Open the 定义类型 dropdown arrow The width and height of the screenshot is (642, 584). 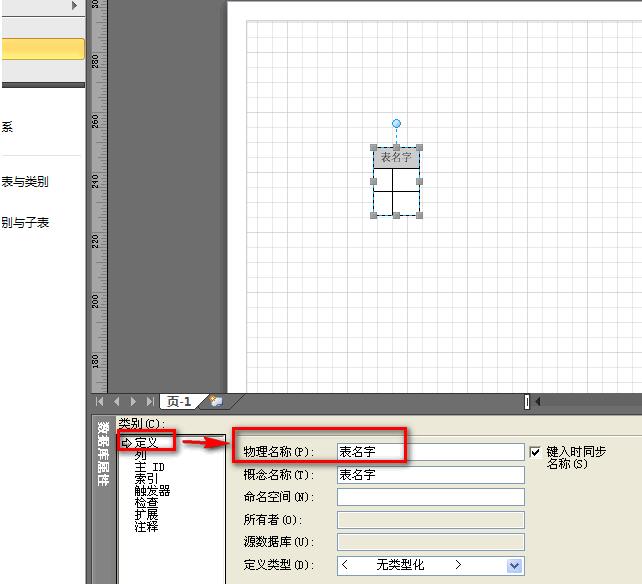(x=514, y=566)
